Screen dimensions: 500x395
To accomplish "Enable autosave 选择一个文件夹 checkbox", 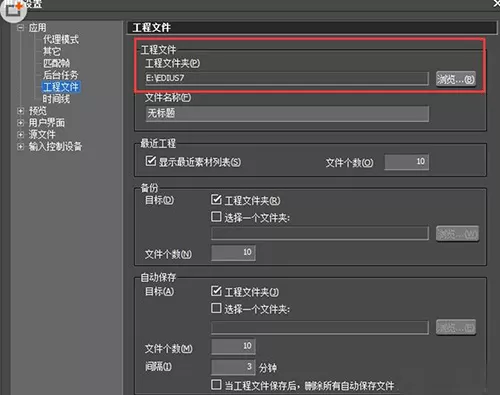I will coord(216,308).
